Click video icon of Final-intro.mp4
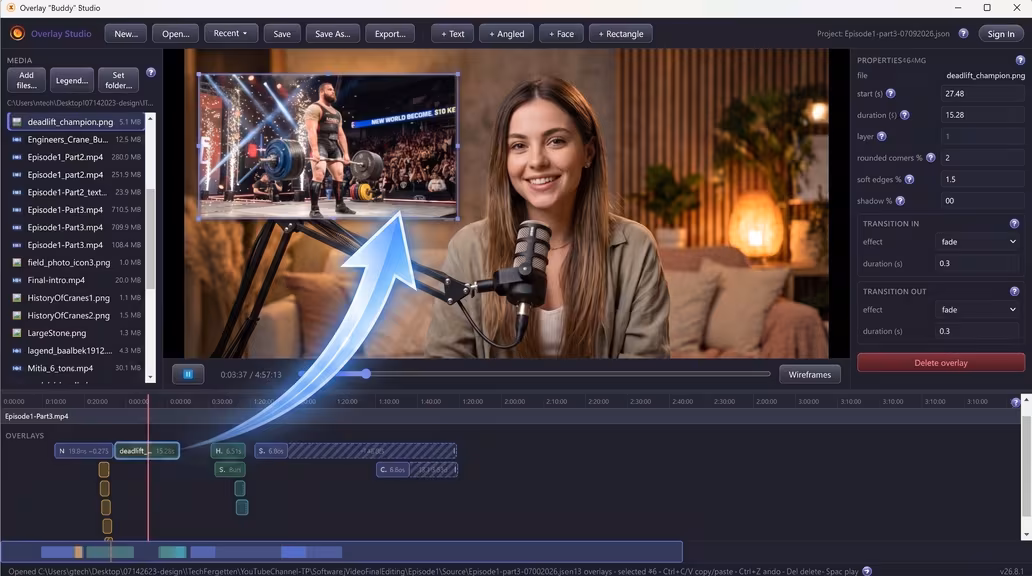 pos(17,280)
